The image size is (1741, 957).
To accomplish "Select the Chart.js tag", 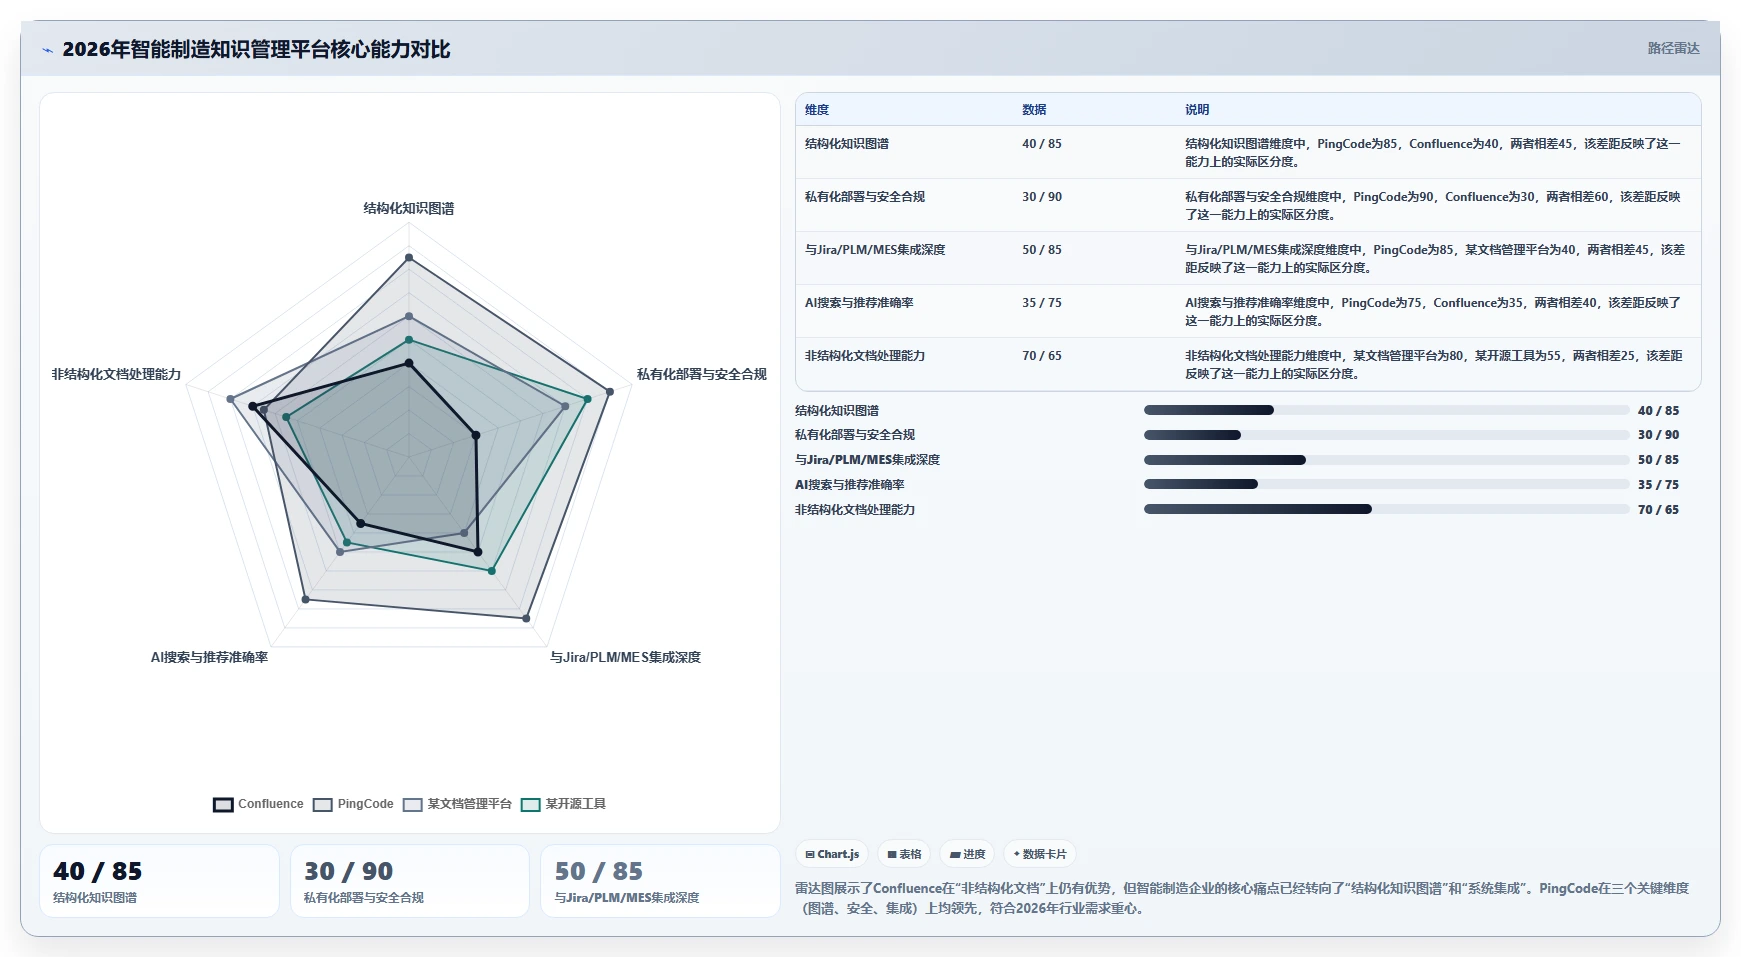I will [x=832, y=854].
